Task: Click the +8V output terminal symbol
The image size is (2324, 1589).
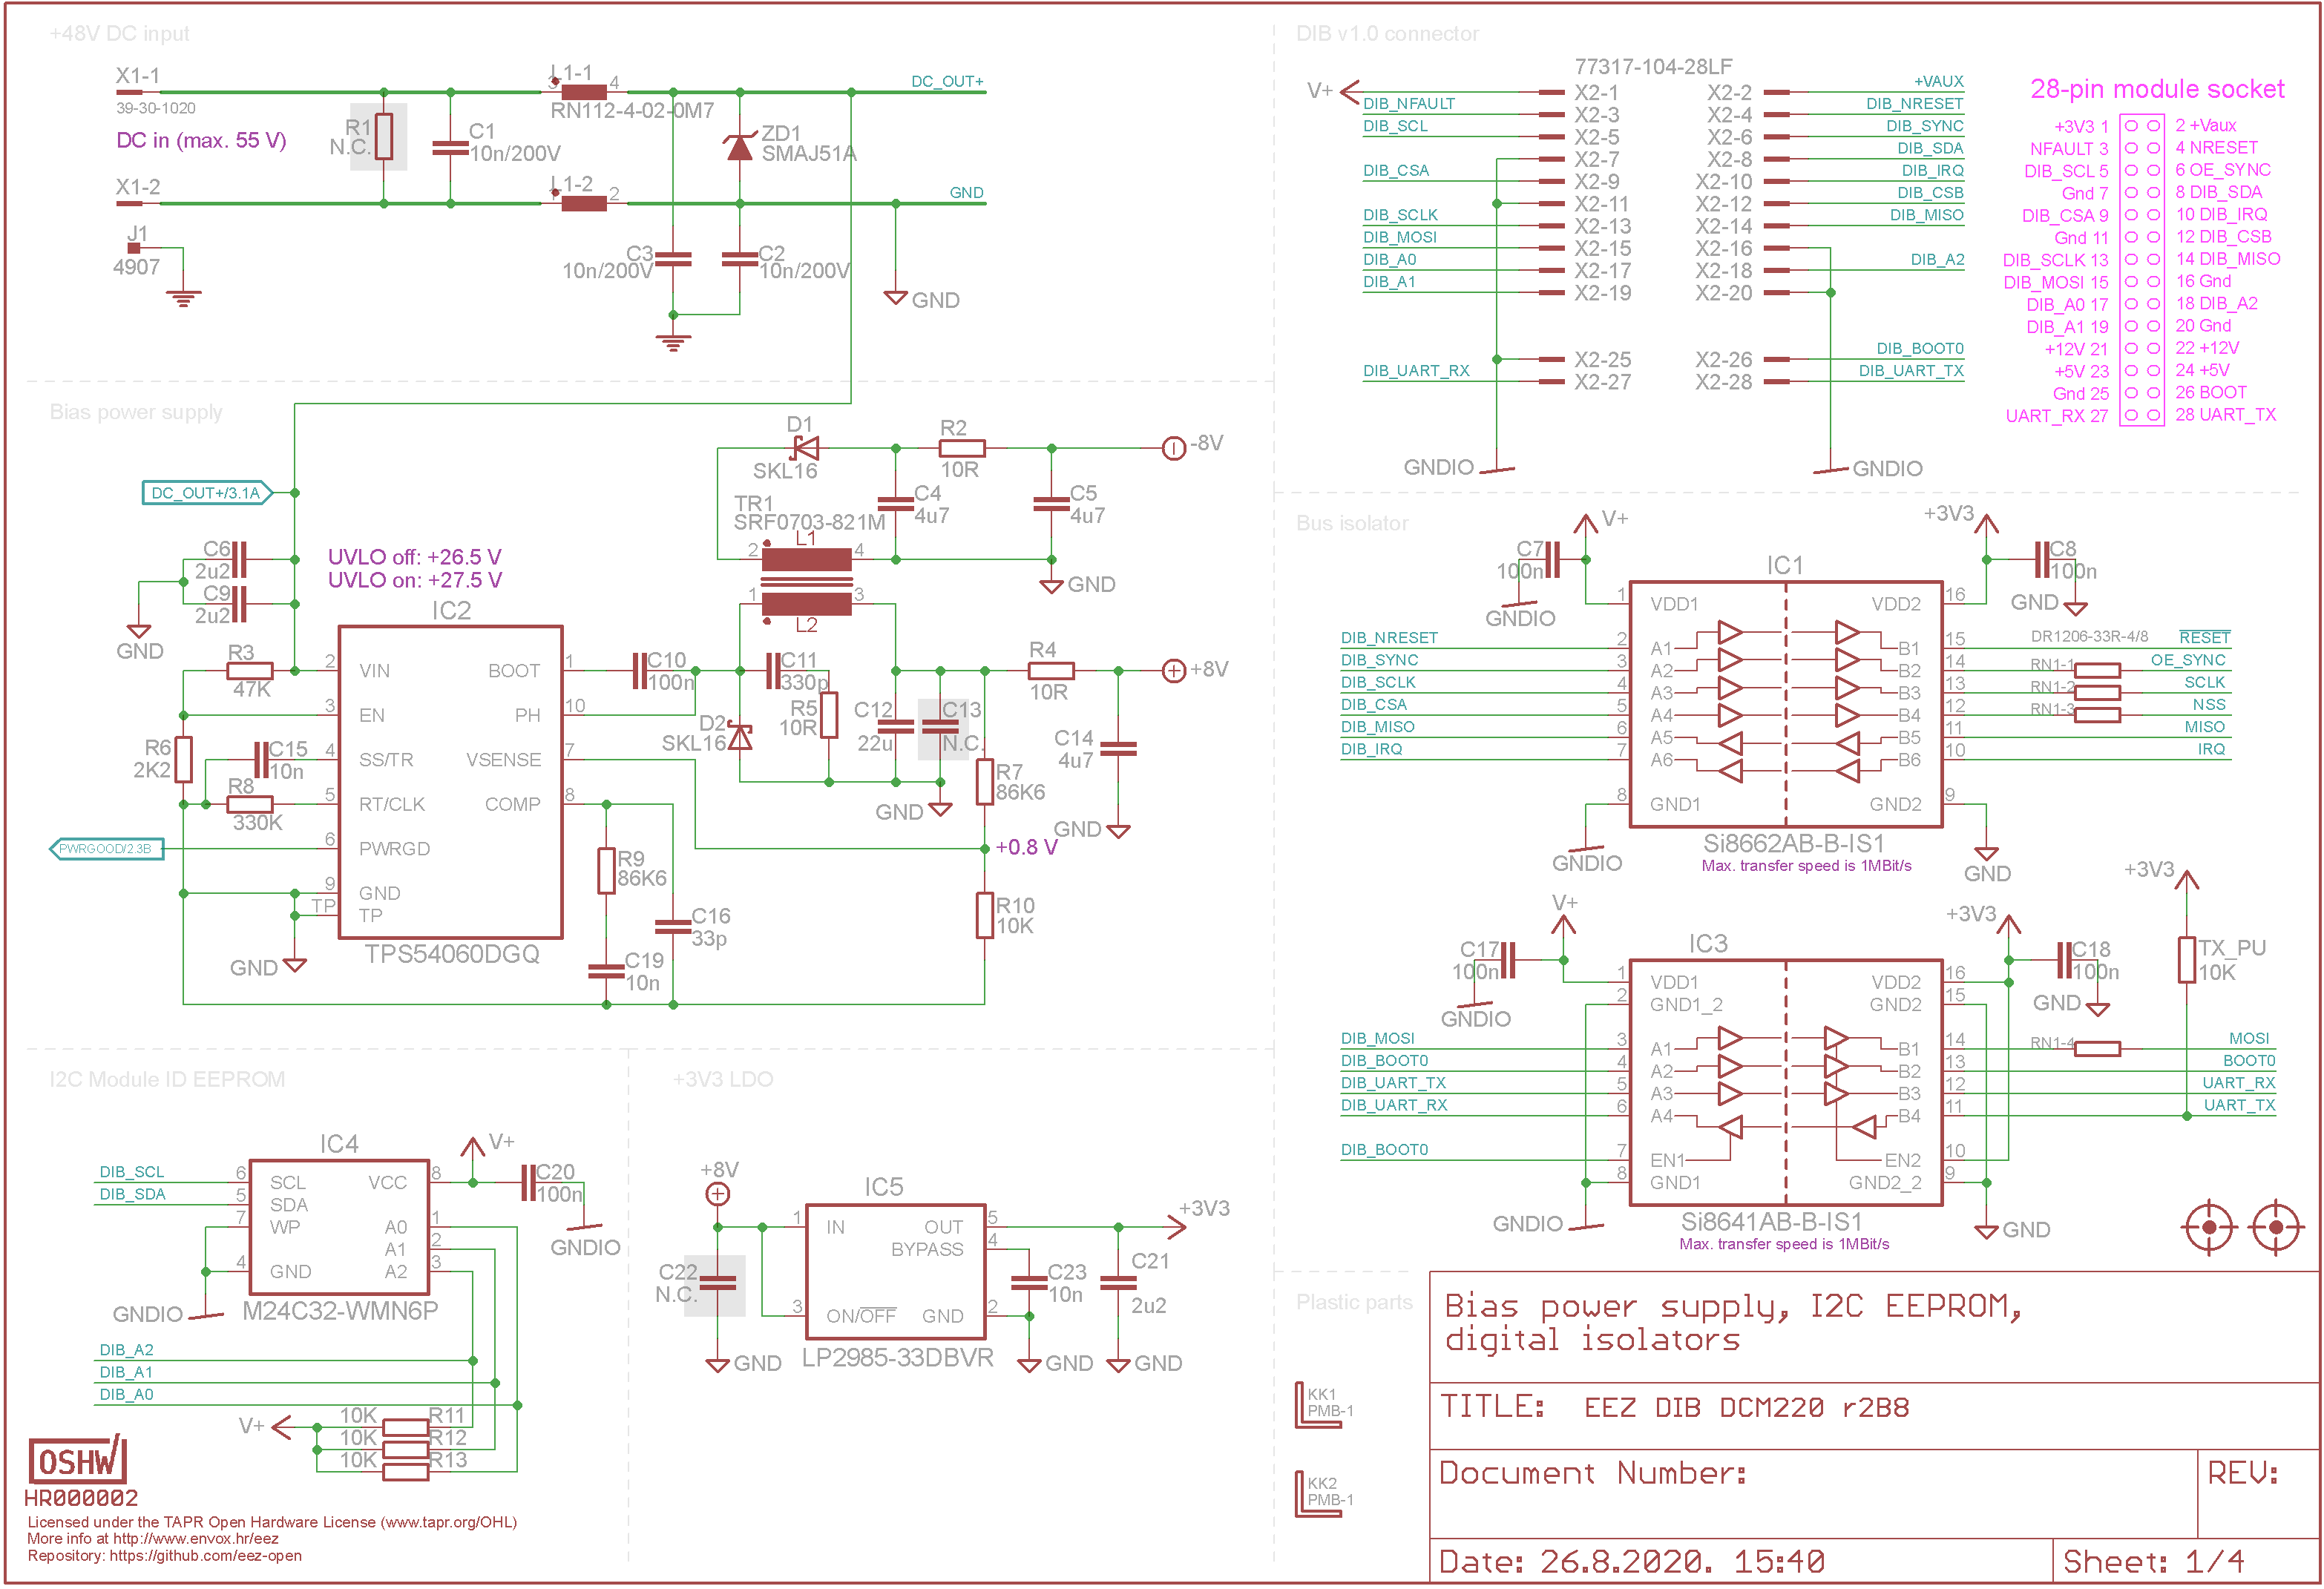Action: coord(1174,670)
